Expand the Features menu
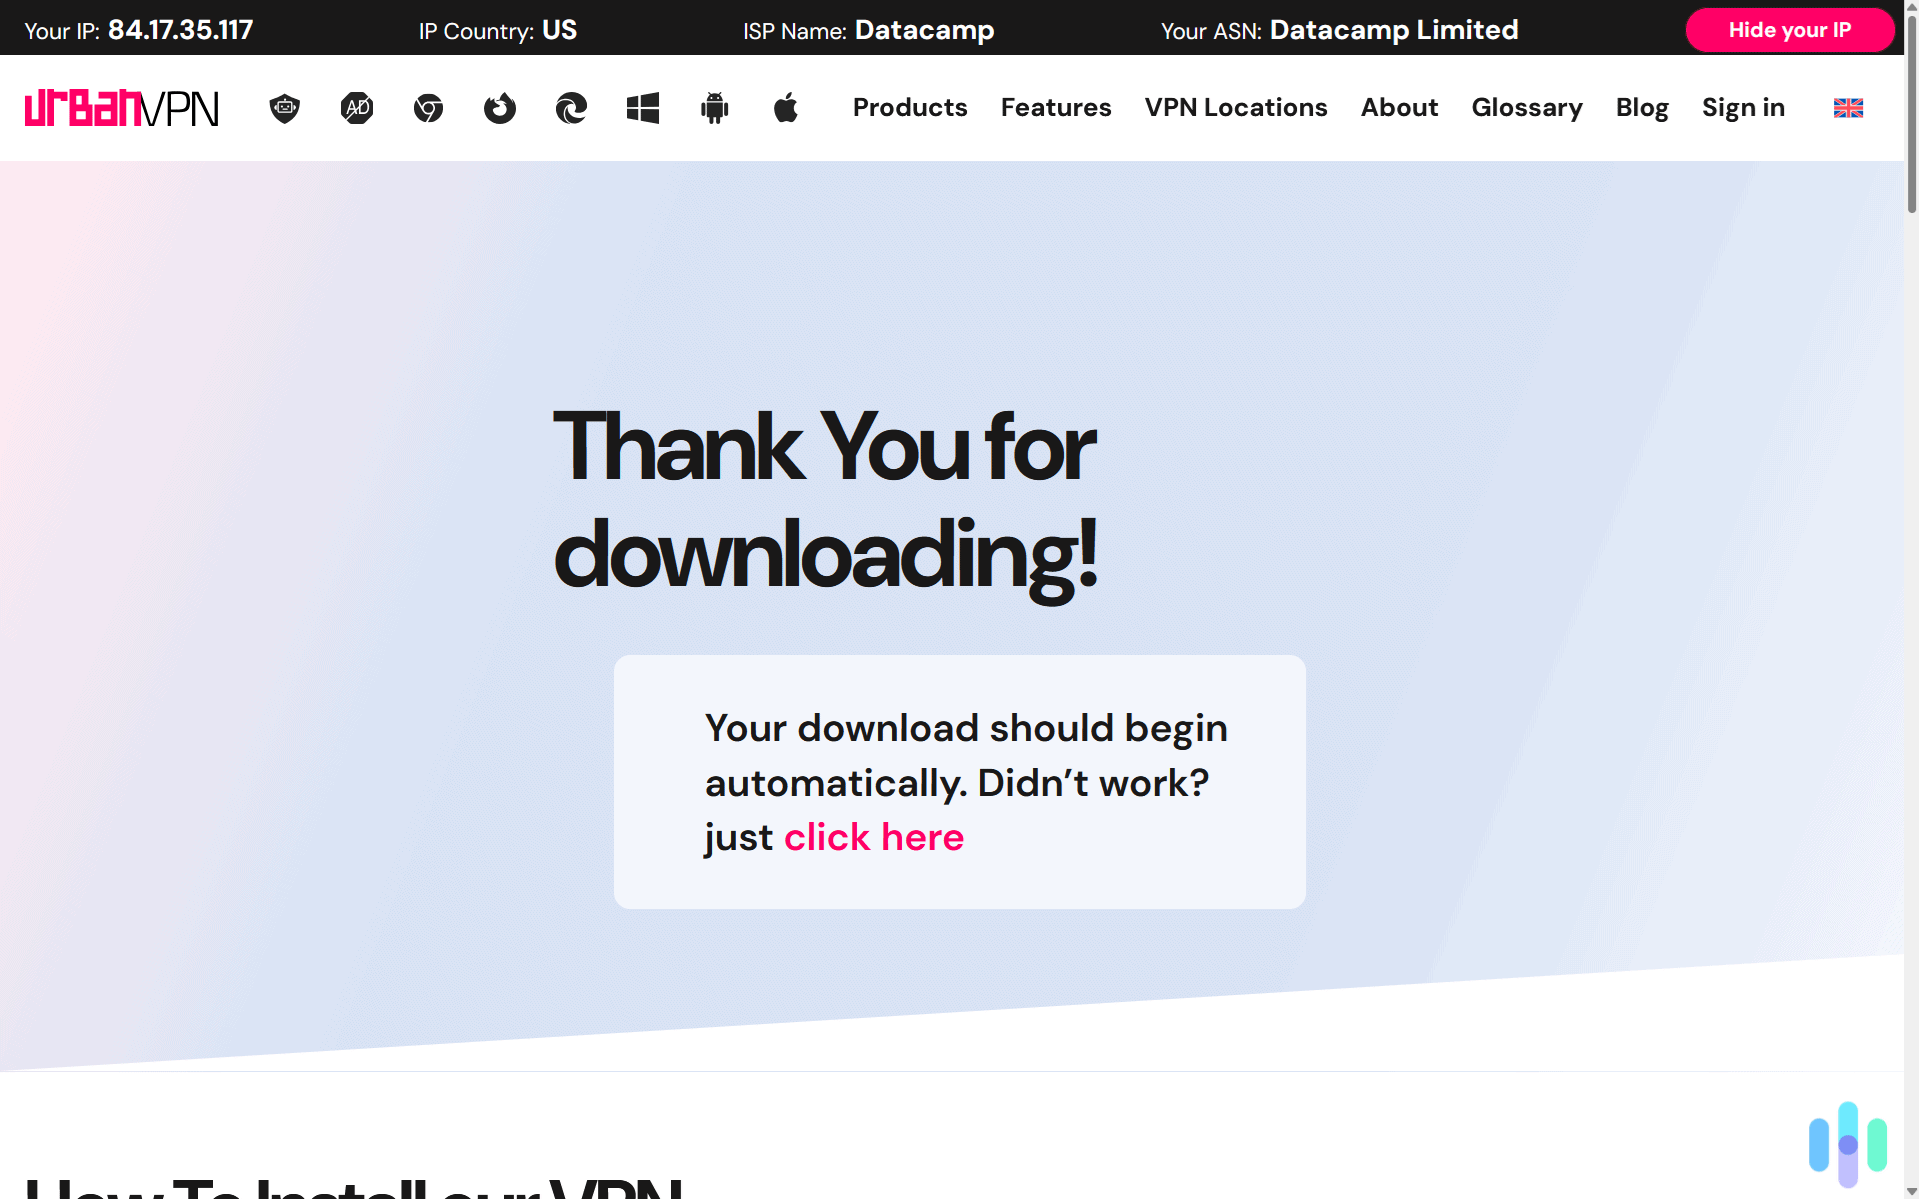The image size is (1919, 1199). pos(1055,108)
